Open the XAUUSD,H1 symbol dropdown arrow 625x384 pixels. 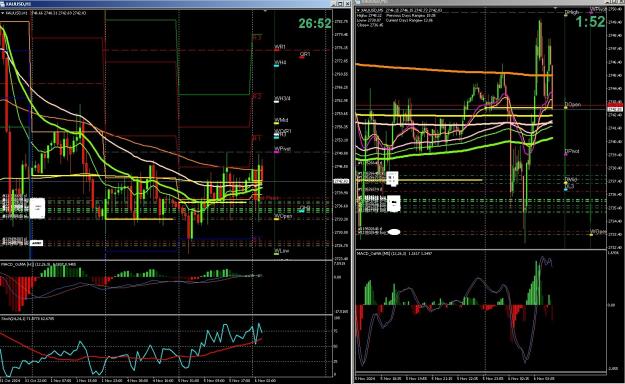pos(2,13)
